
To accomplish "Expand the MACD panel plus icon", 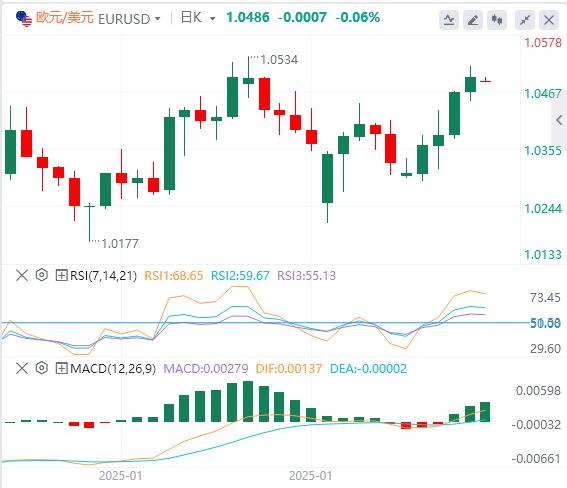I will pyautogui.click(x=61, y=369).
